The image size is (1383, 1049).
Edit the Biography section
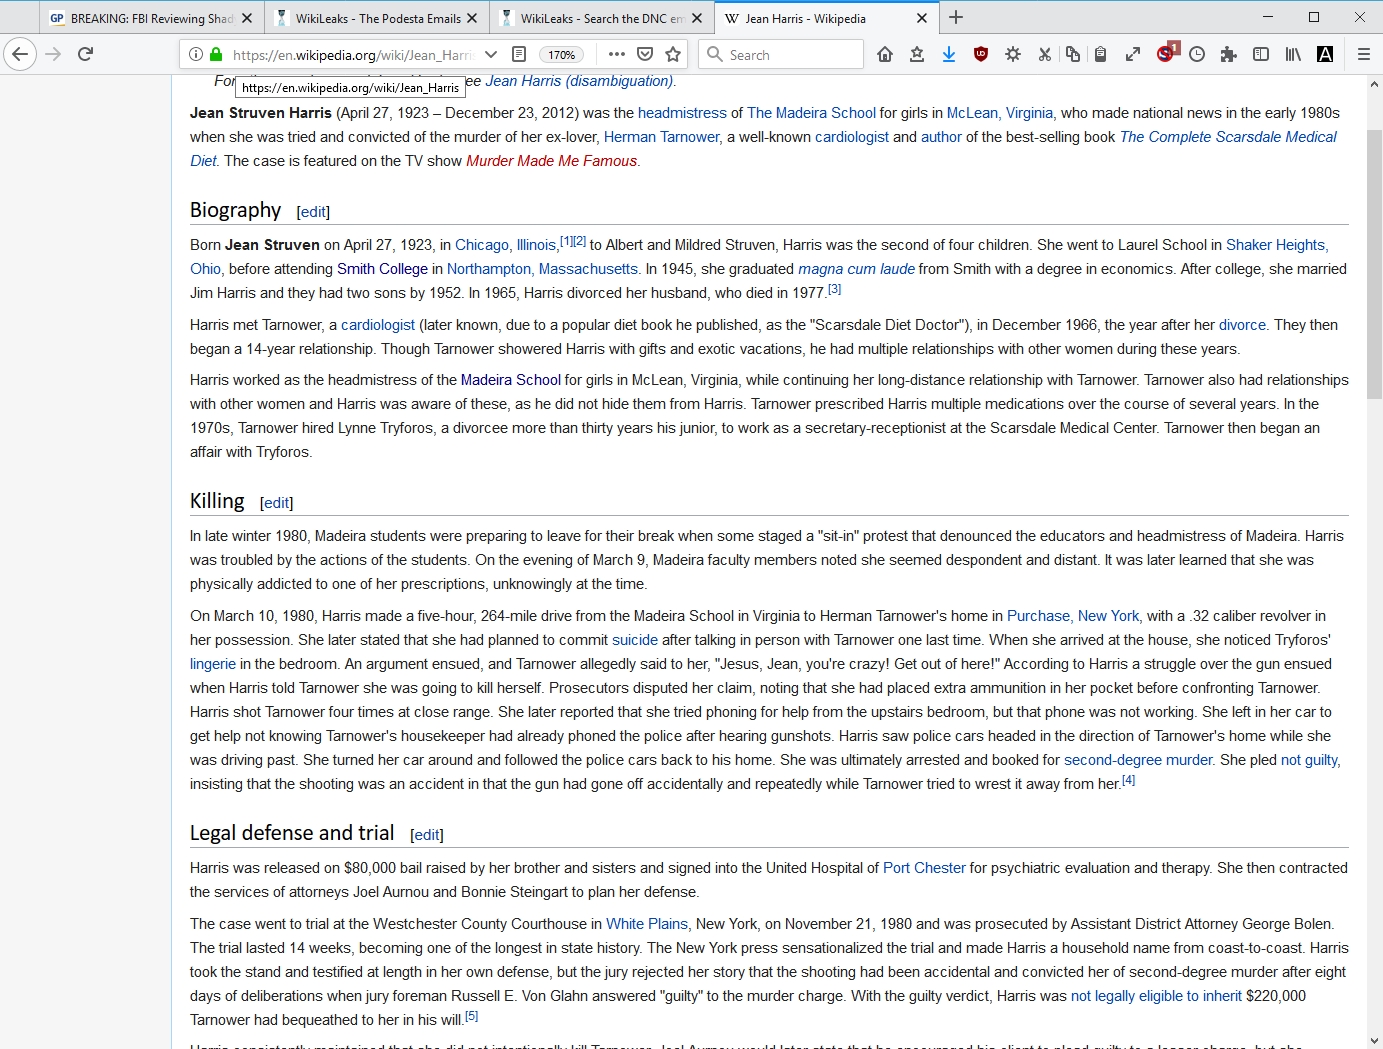coord(313,212)
